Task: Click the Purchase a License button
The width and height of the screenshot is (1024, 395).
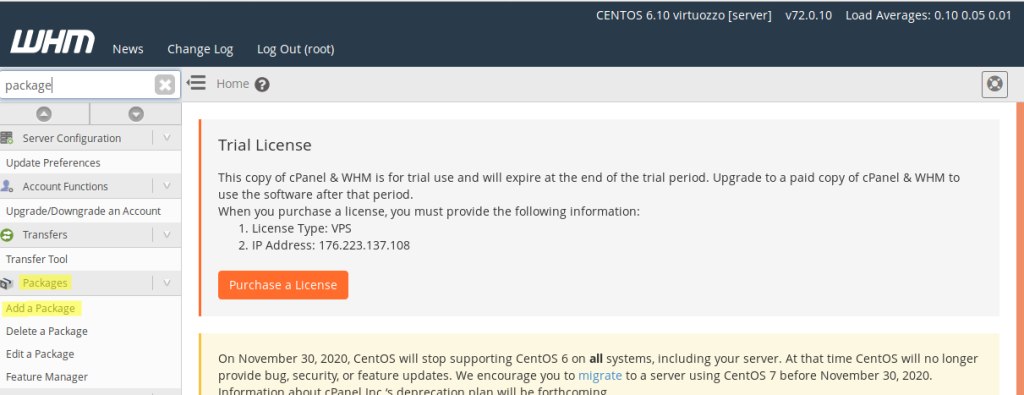Action: pos(283,285)
